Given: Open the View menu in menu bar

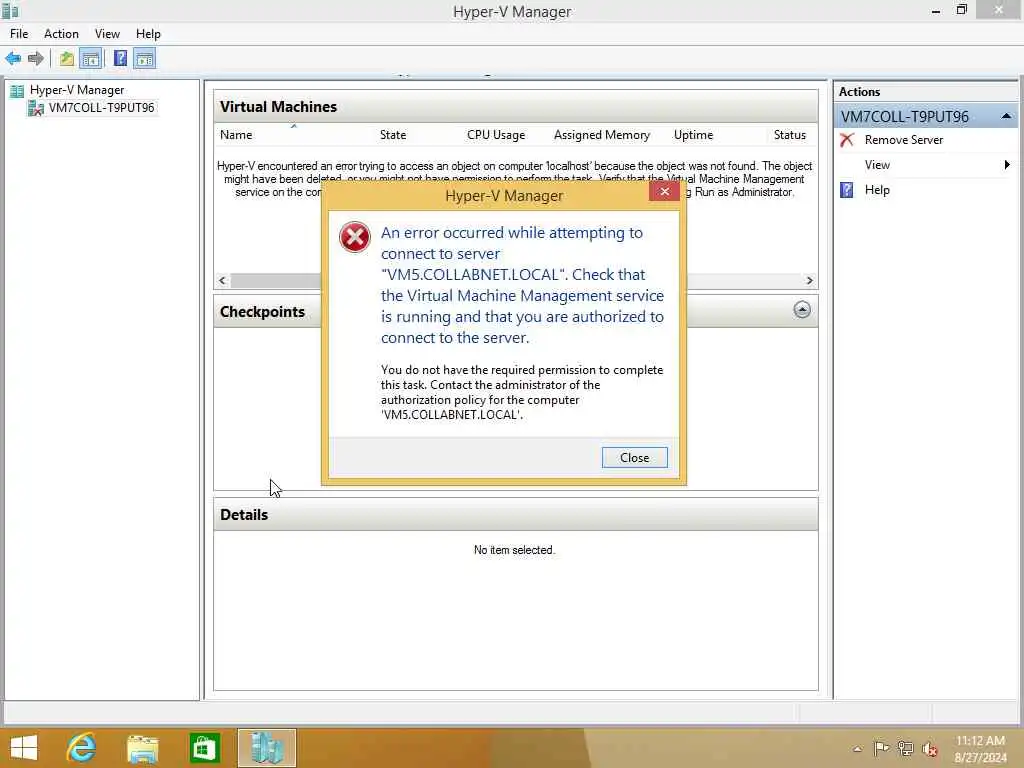Looking at the screenshot, I should 107,34.
